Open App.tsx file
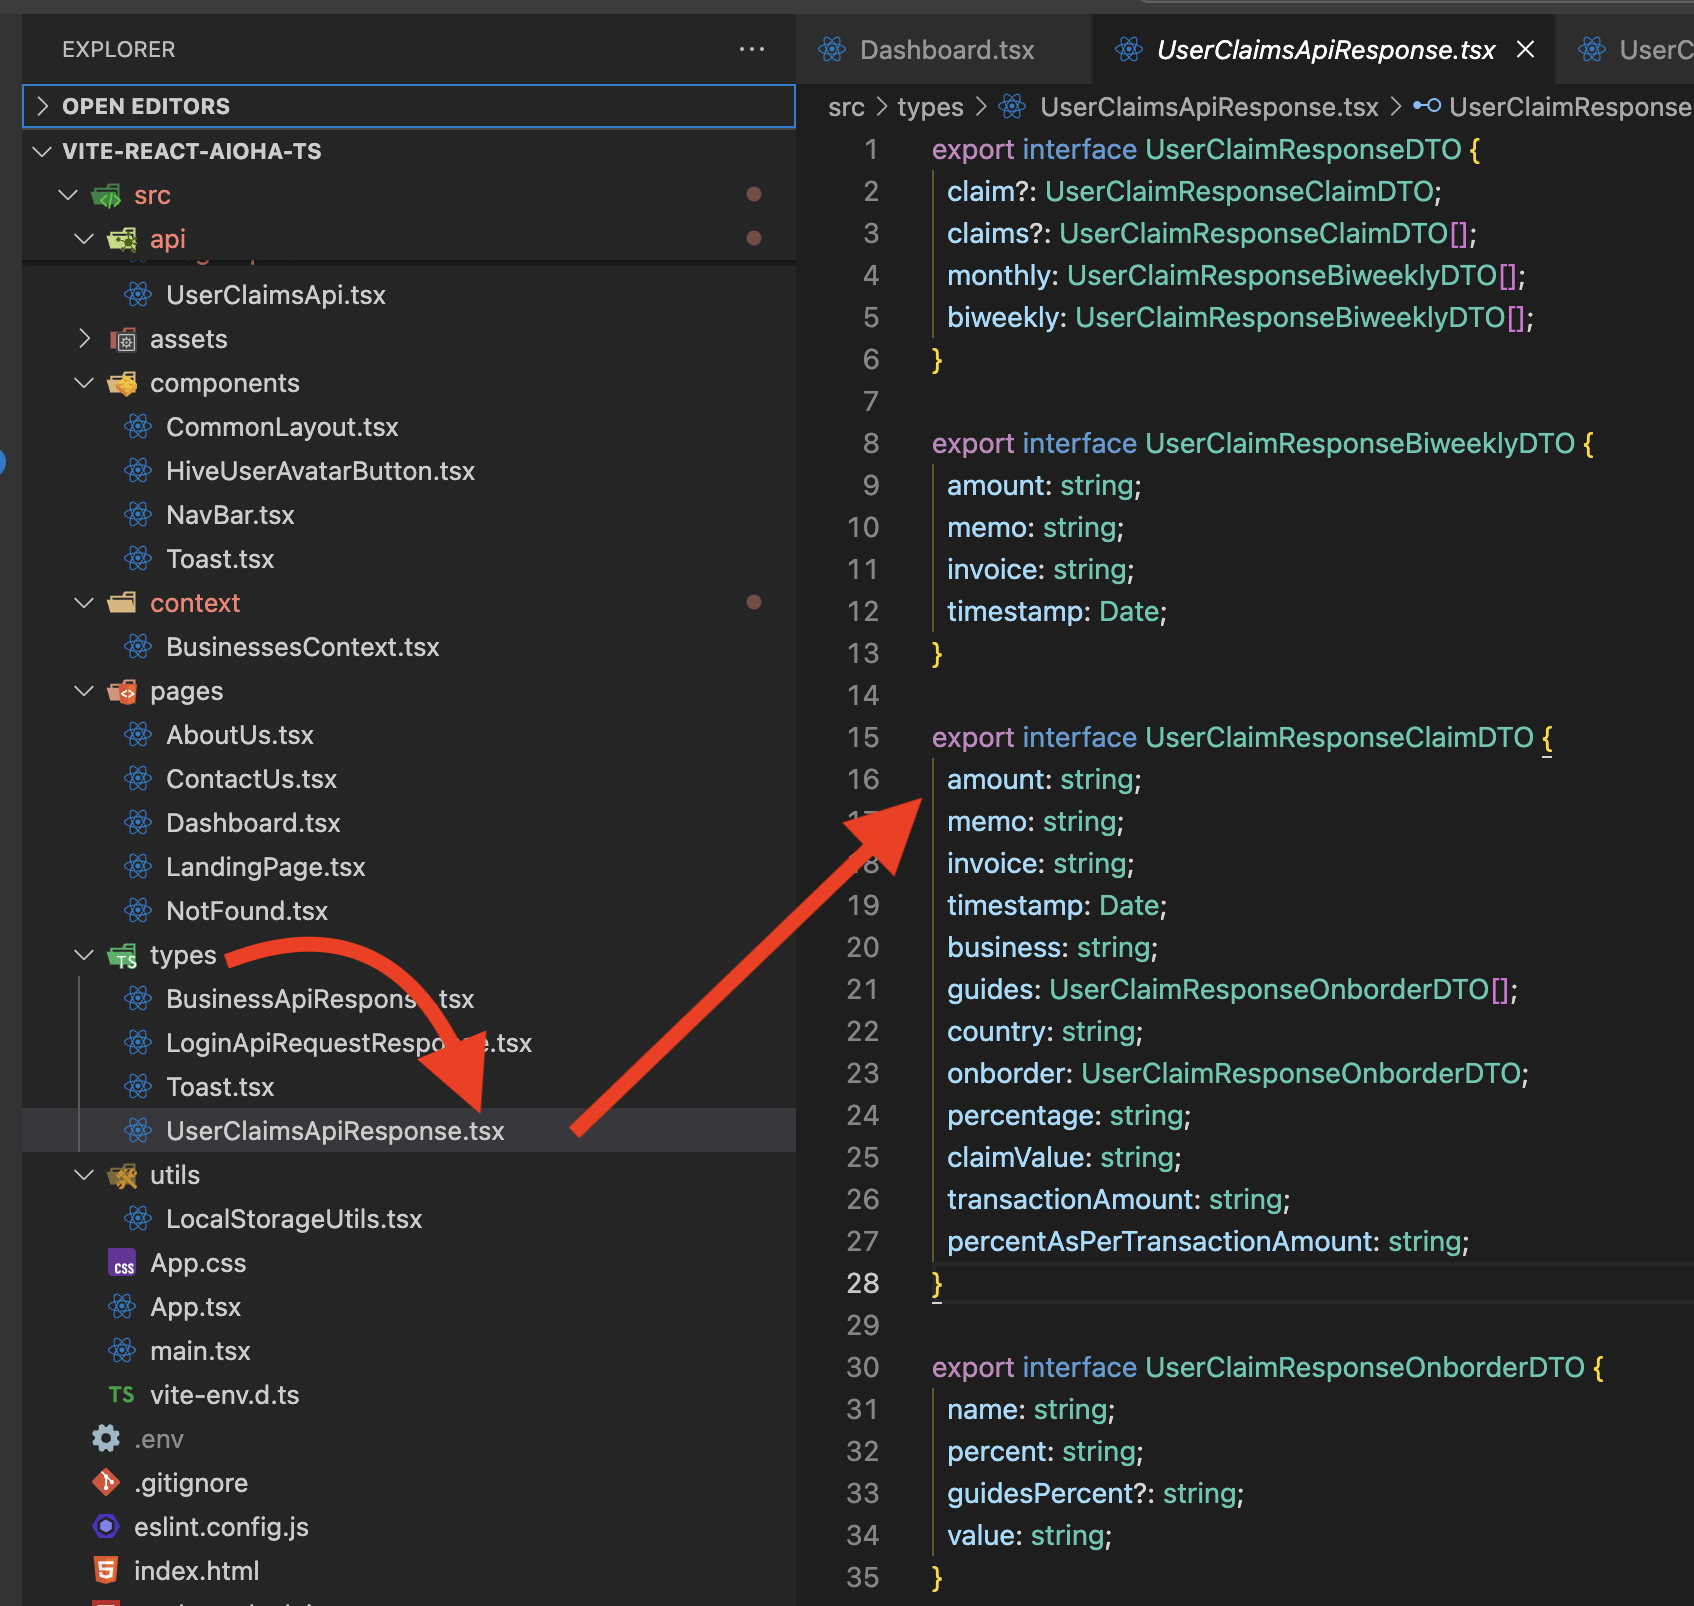This screenshot has height=1606, width=1694. tap(195, 1307)
